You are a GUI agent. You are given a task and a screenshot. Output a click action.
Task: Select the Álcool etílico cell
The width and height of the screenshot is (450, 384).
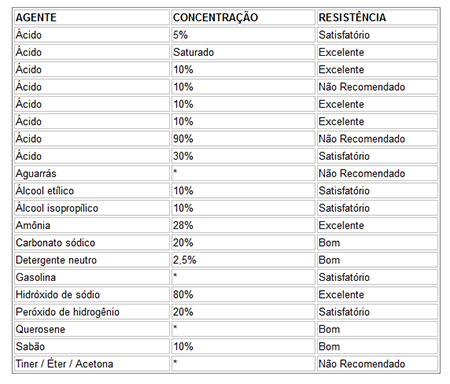coord(92,191)
